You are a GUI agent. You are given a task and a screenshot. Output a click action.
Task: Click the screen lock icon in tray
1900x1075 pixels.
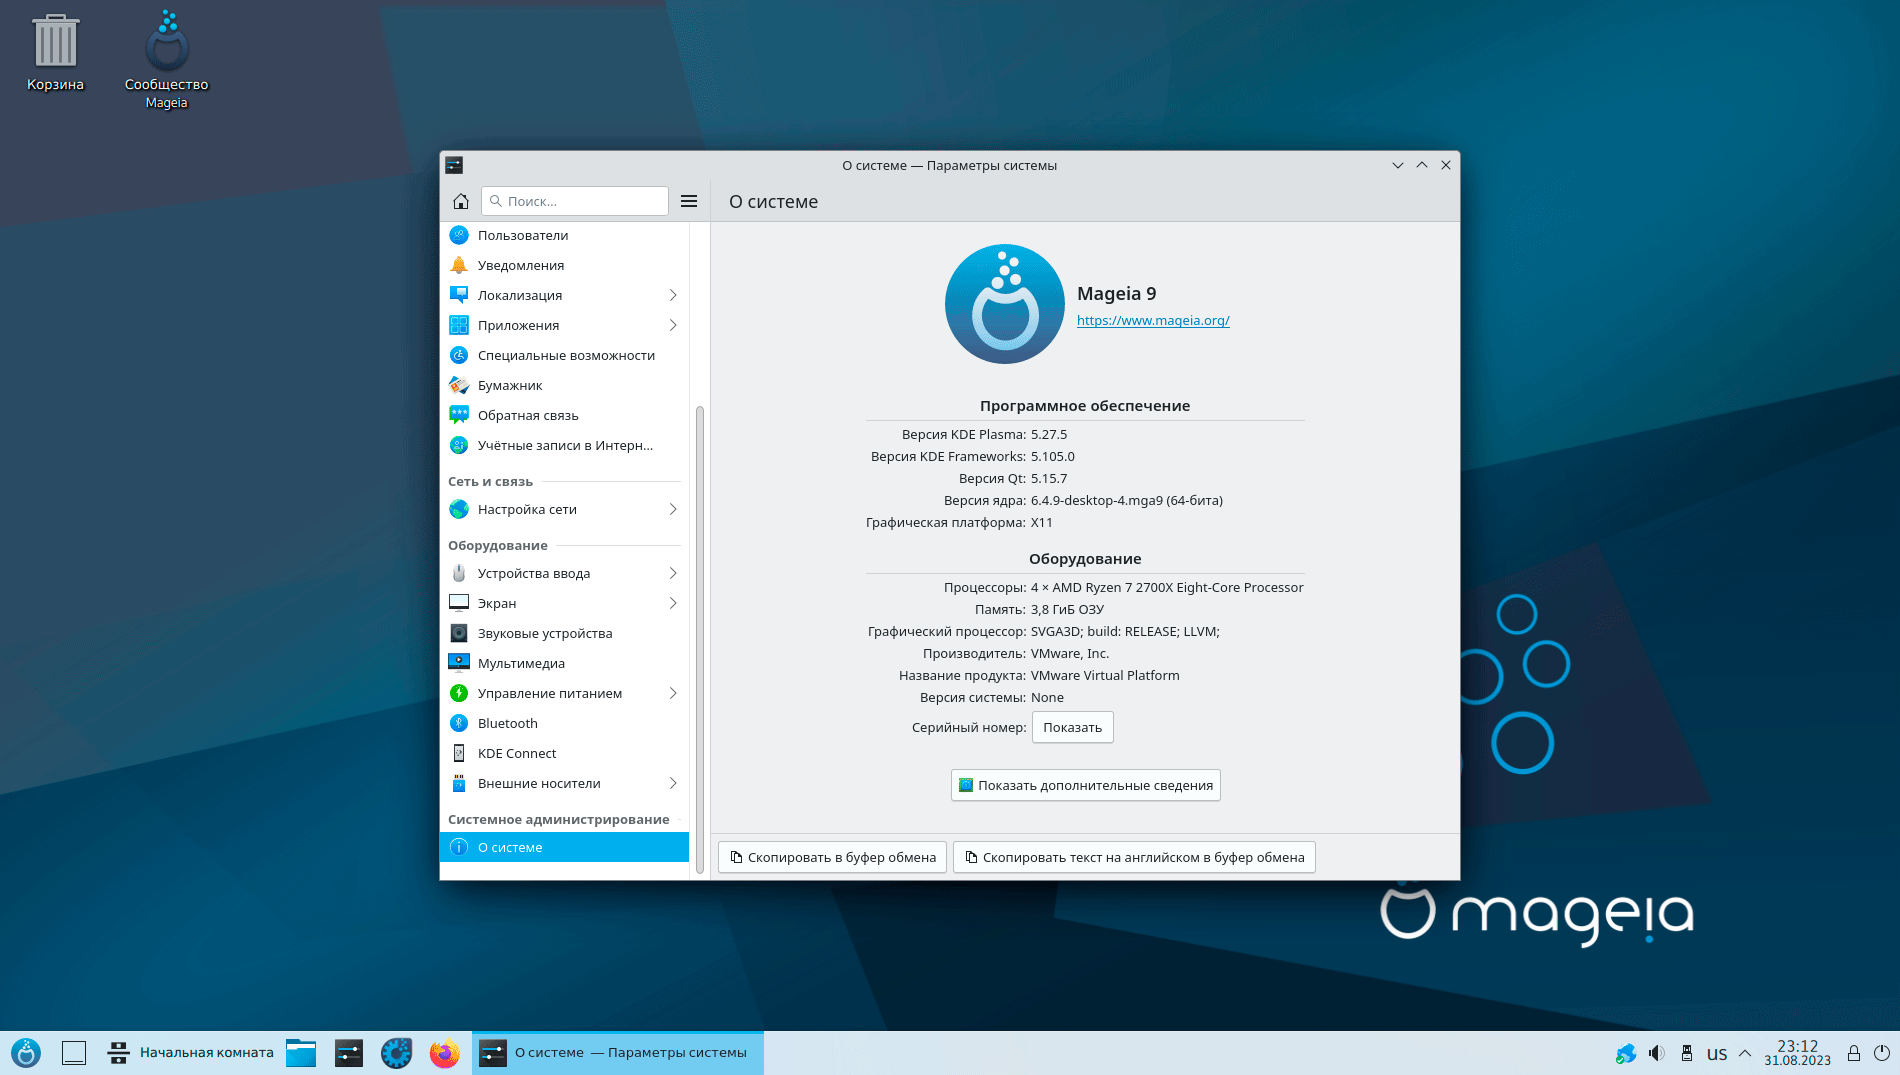click(1853, 1053)
